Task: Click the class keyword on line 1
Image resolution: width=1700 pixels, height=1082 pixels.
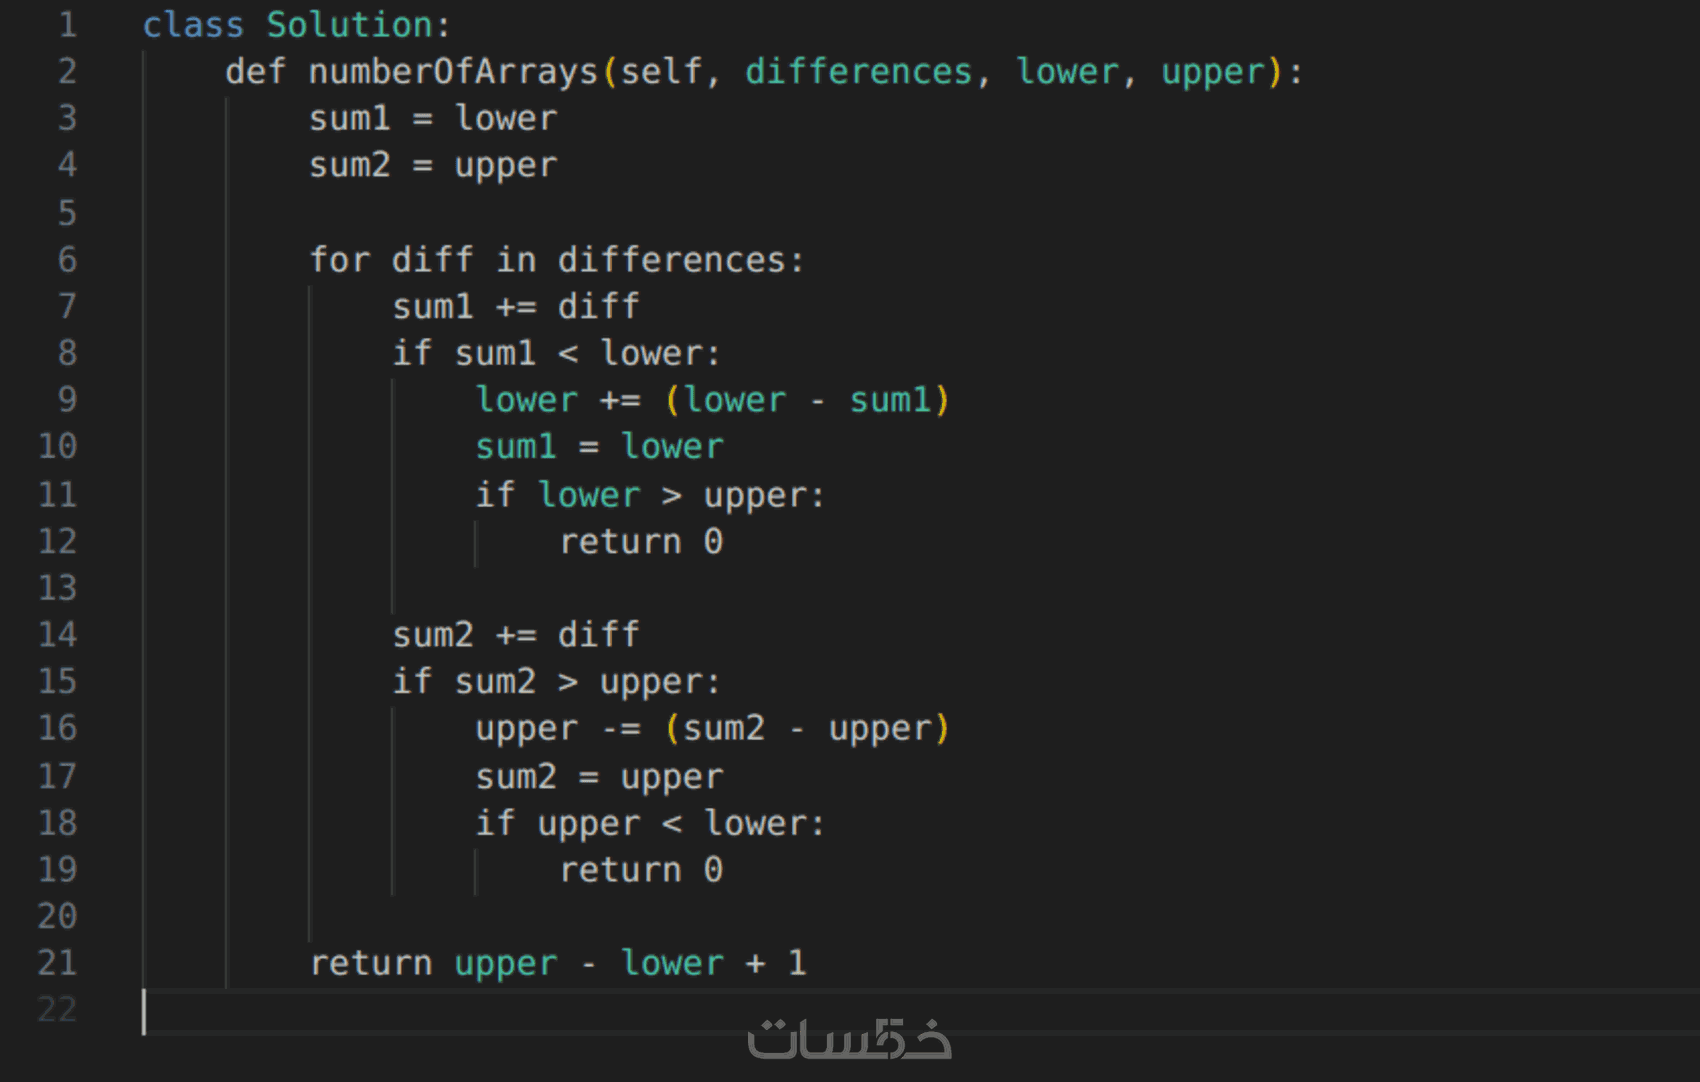Action: [x=193, y=24]
